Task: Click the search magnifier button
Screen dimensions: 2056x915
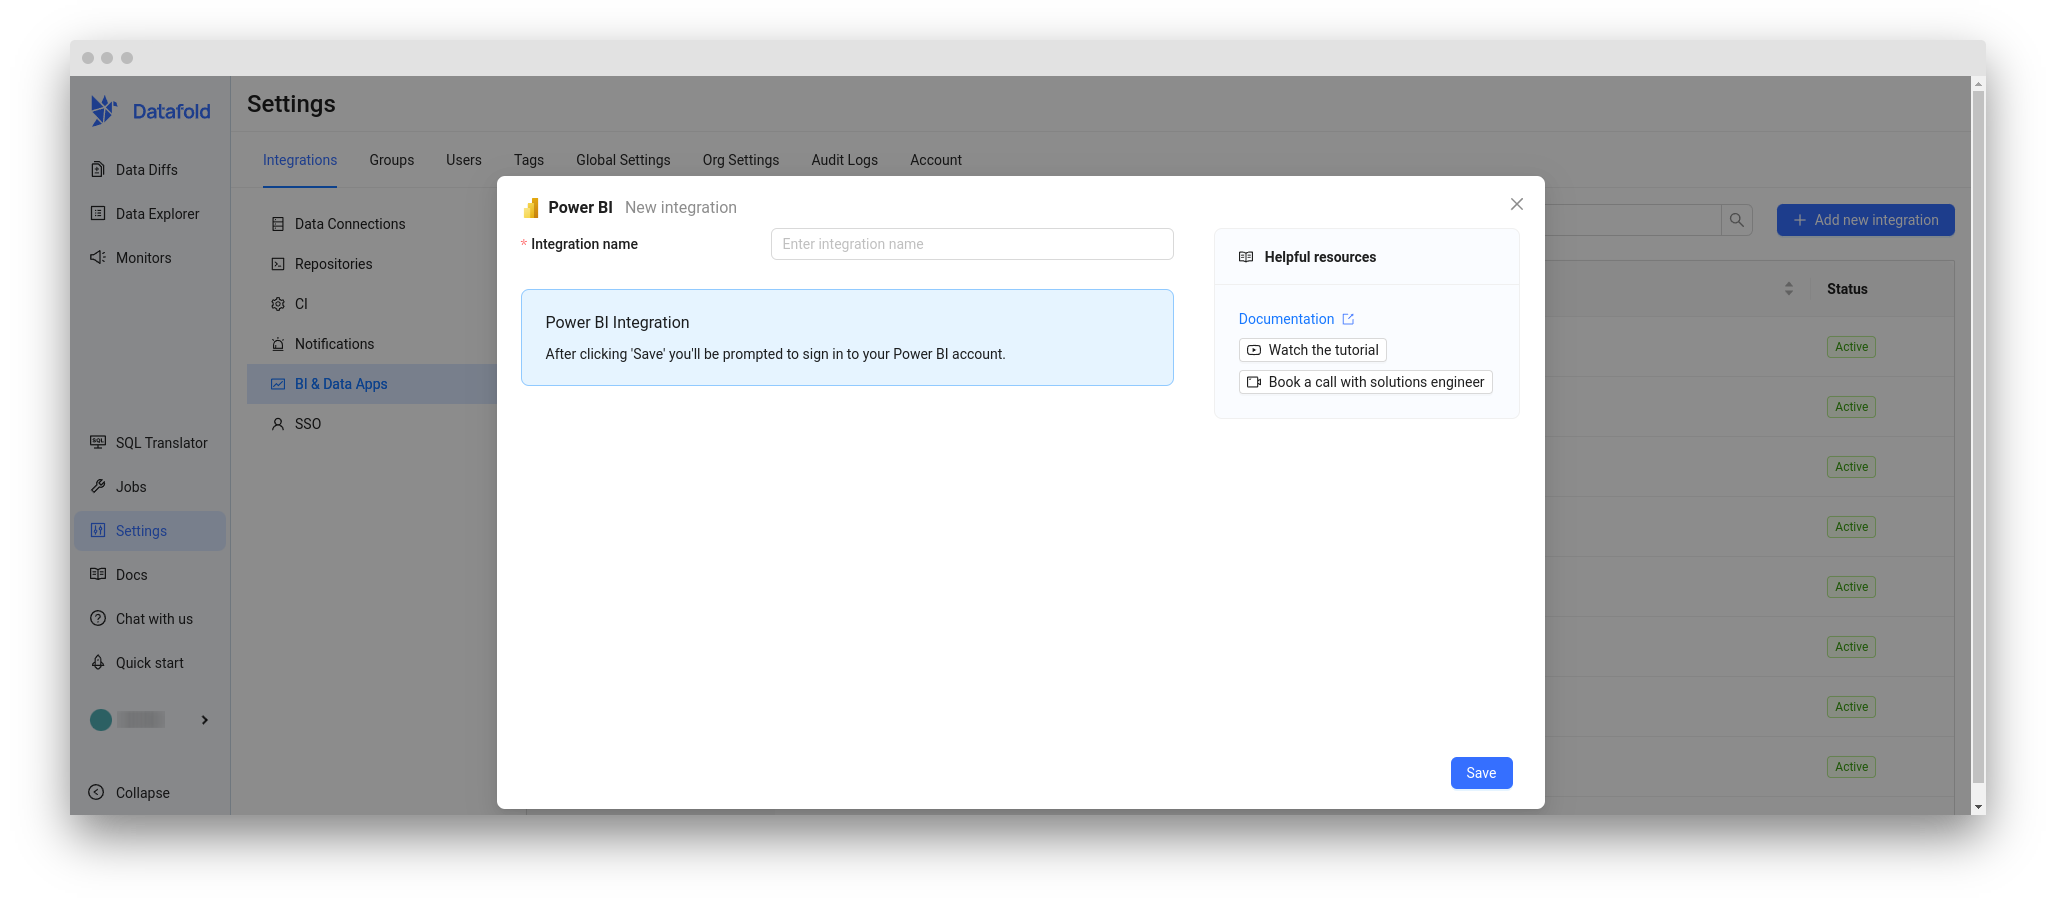Action: 1737,220
